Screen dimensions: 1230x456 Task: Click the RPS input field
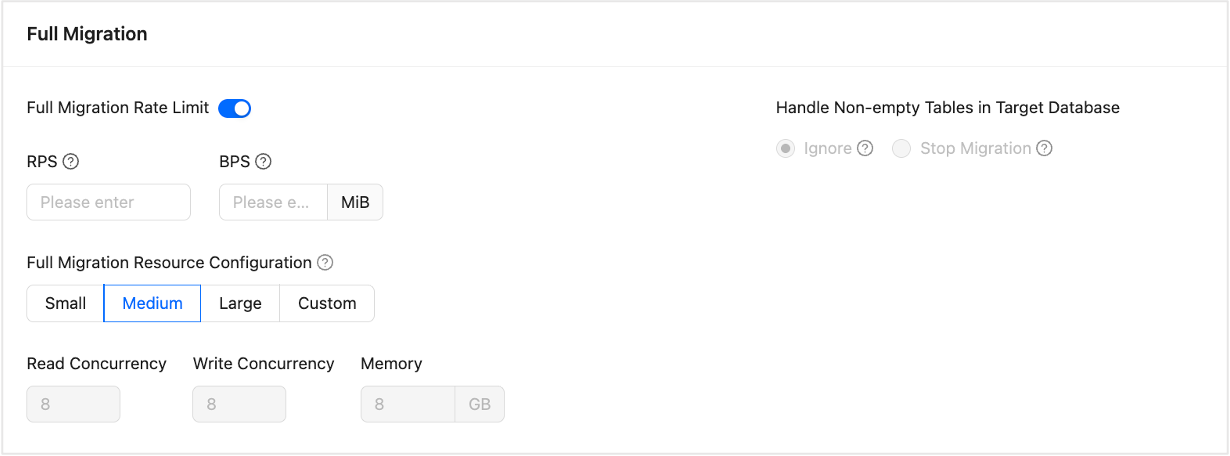click(x=108, y=202)
